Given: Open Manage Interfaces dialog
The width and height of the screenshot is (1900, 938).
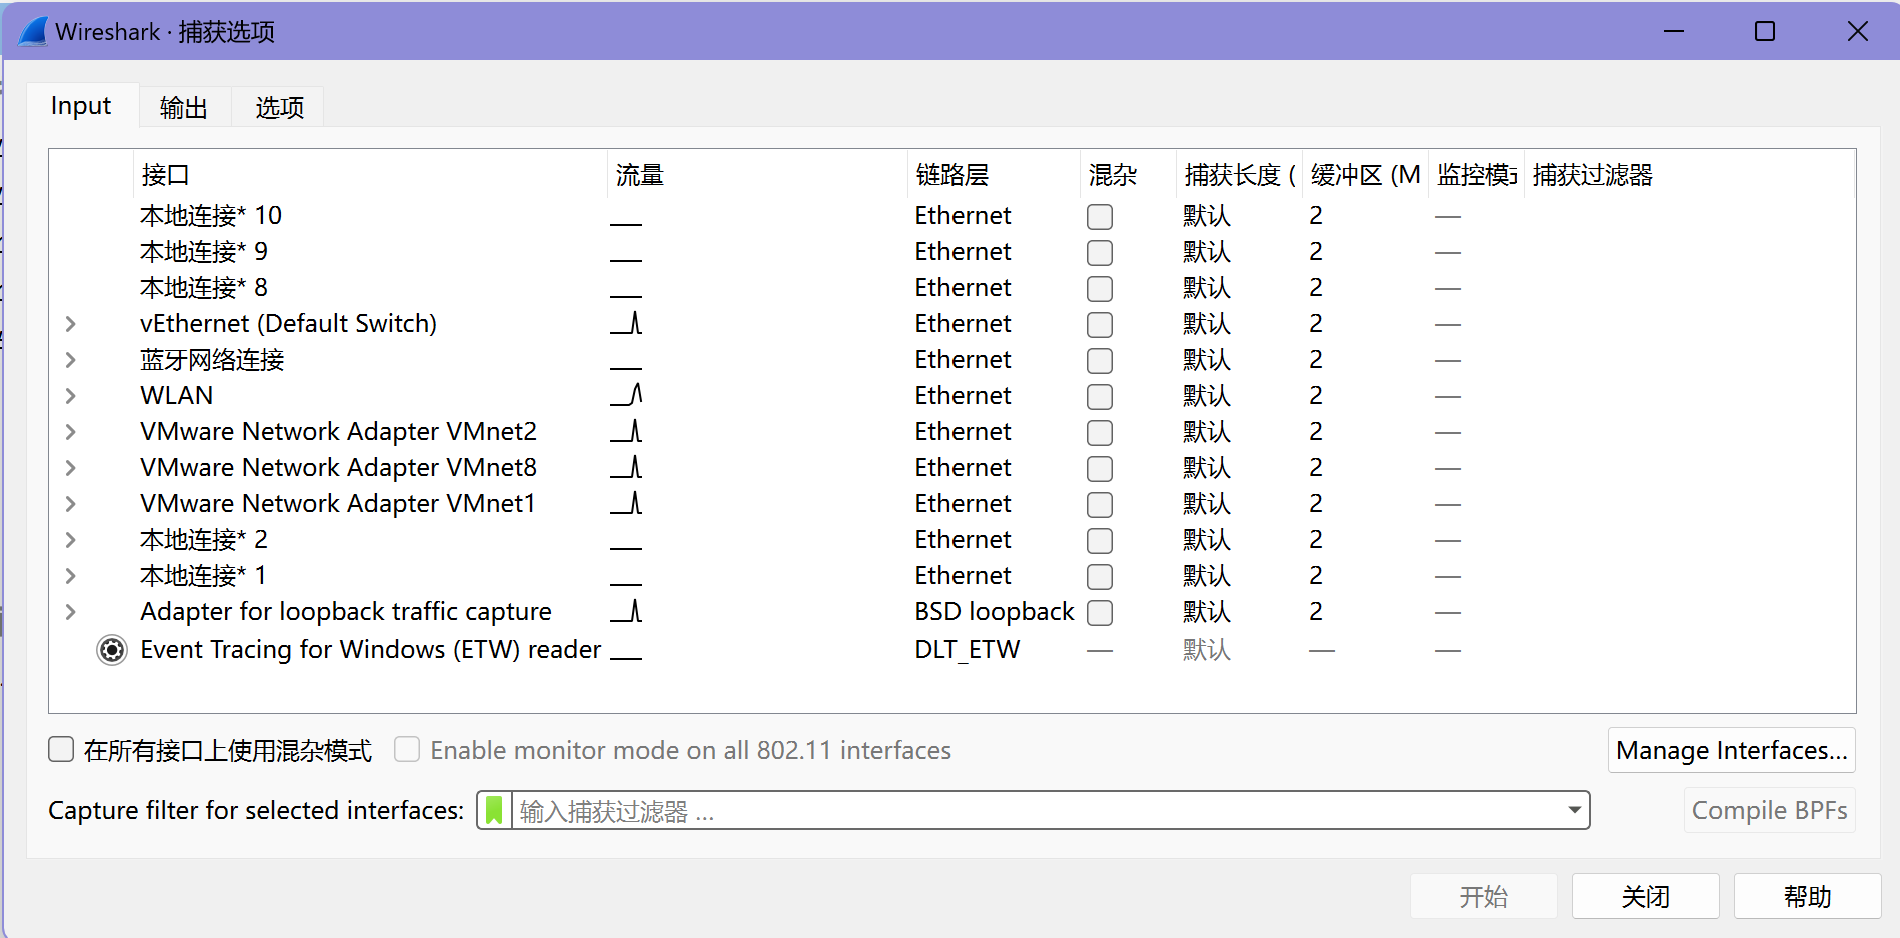Looking at the screenshot, I should (x=1732, y=750).
